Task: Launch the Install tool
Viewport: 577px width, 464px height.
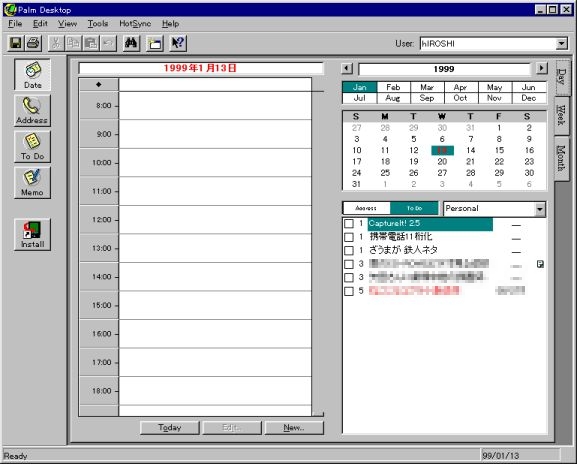Action: click(x=32, y=234)
